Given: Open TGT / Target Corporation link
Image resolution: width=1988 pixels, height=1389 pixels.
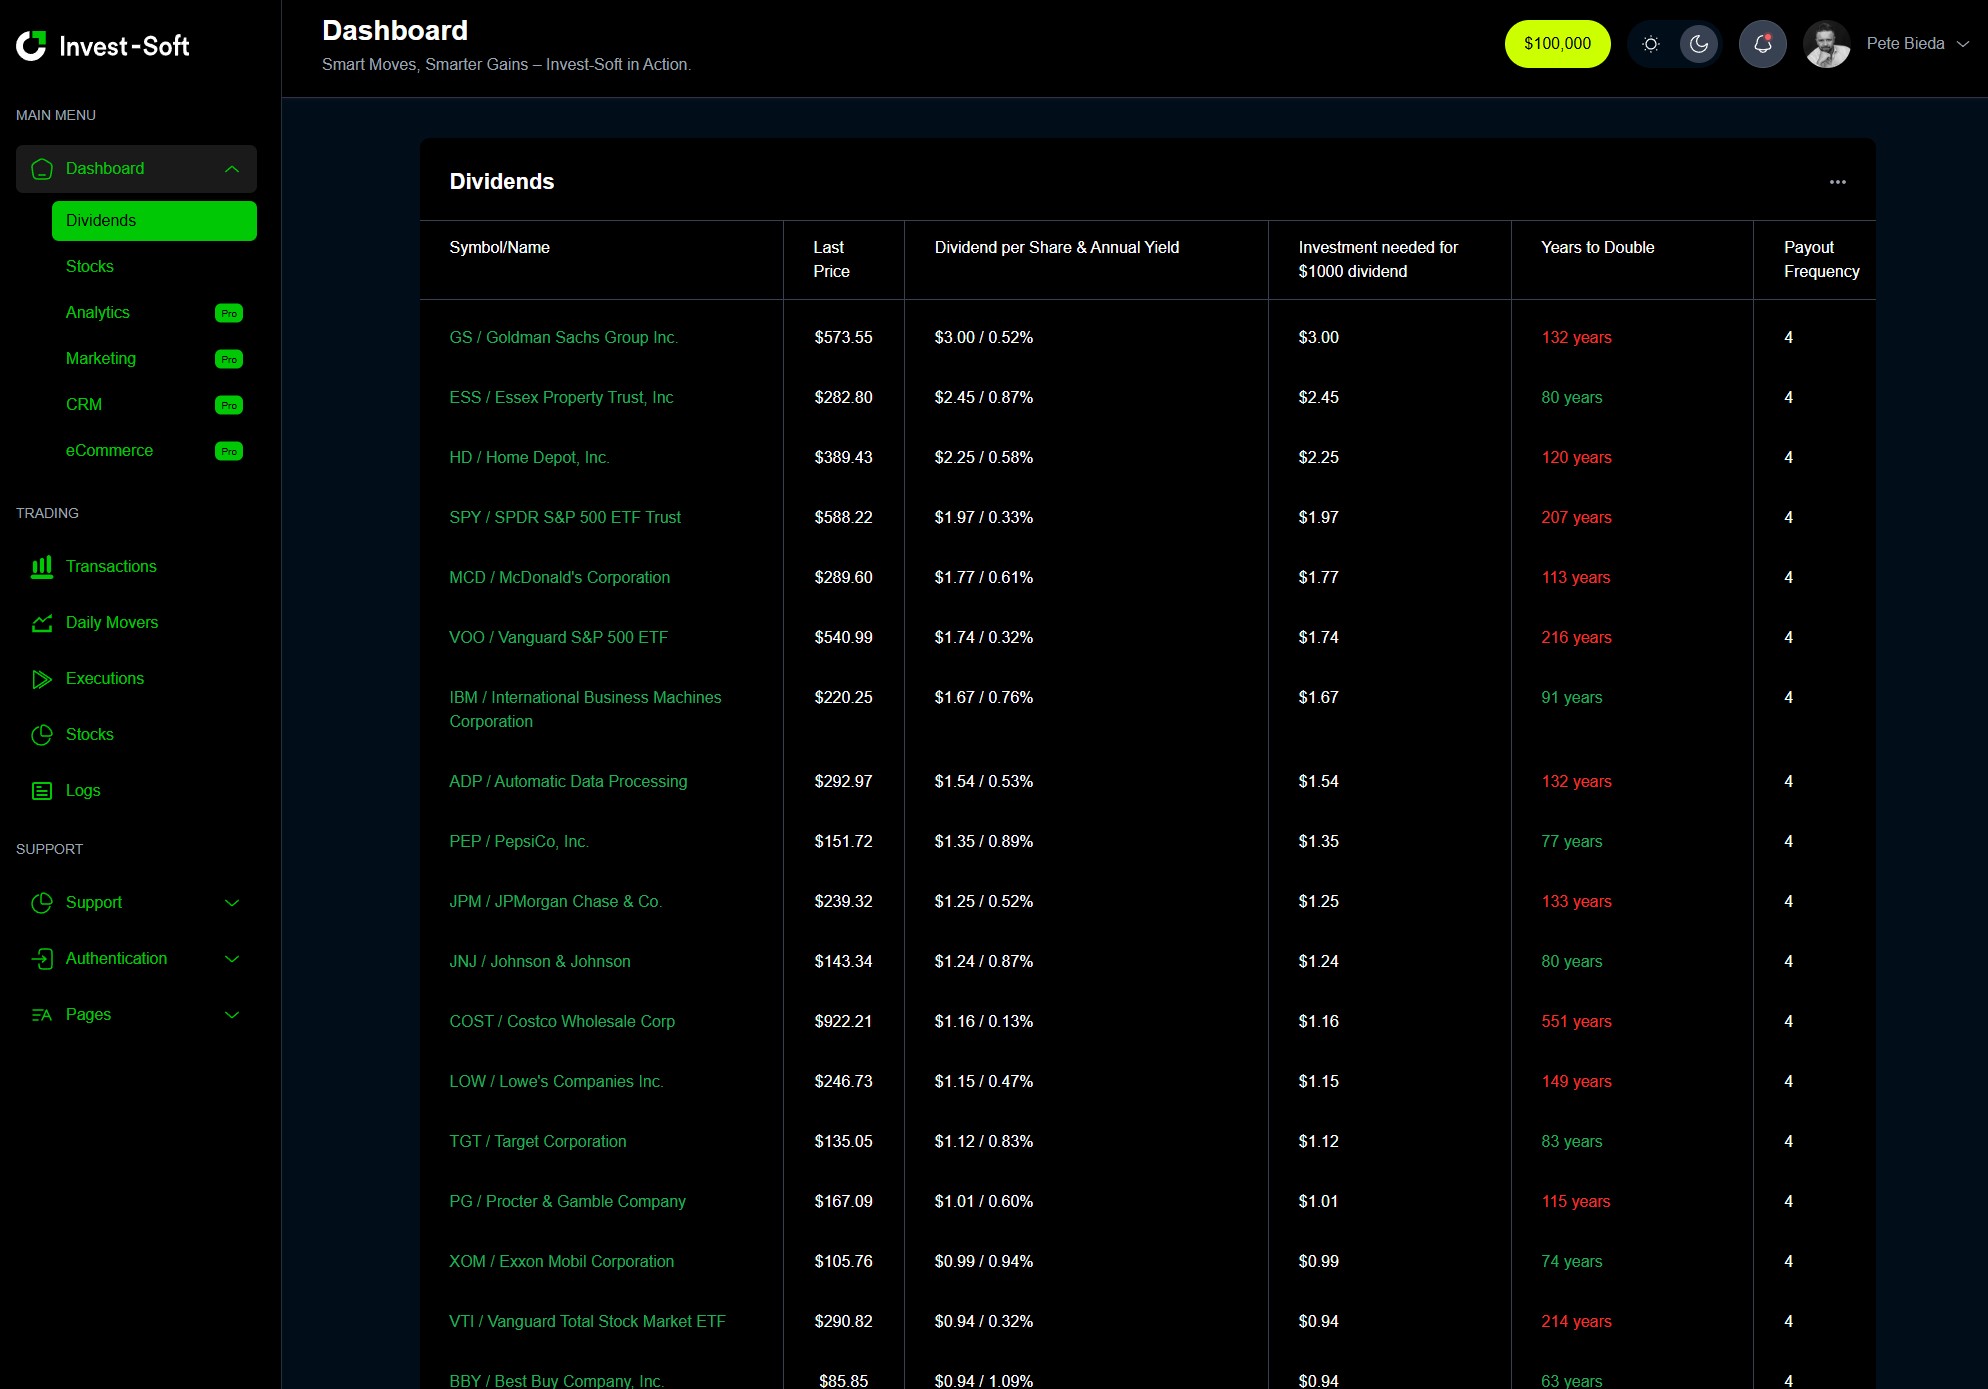Looking at the screenshot, I should coord(538,1142).
